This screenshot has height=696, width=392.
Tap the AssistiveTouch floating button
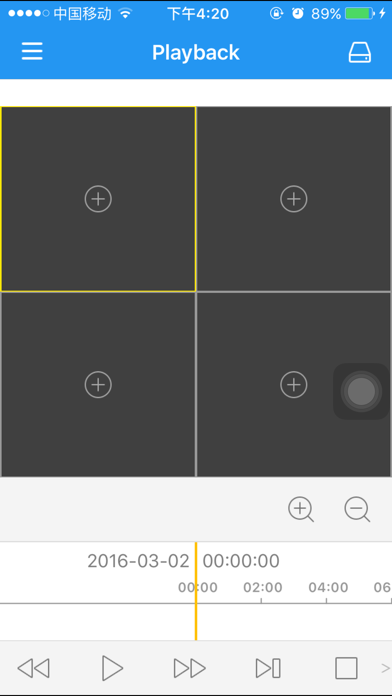click(361, 392)
